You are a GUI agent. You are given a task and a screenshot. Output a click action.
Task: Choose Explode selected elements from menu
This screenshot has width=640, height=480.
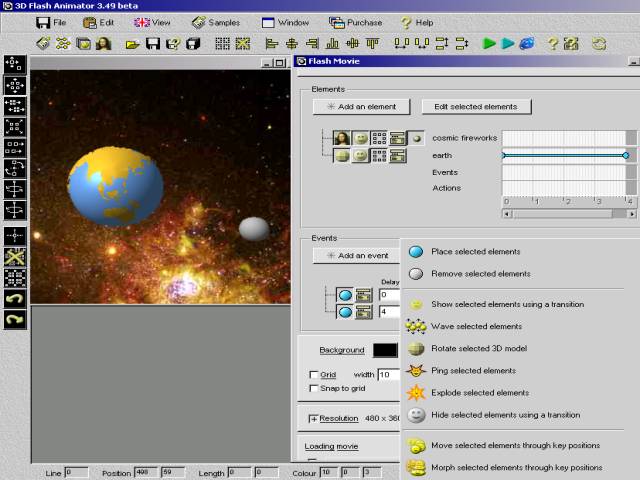(x=480, y=393)
